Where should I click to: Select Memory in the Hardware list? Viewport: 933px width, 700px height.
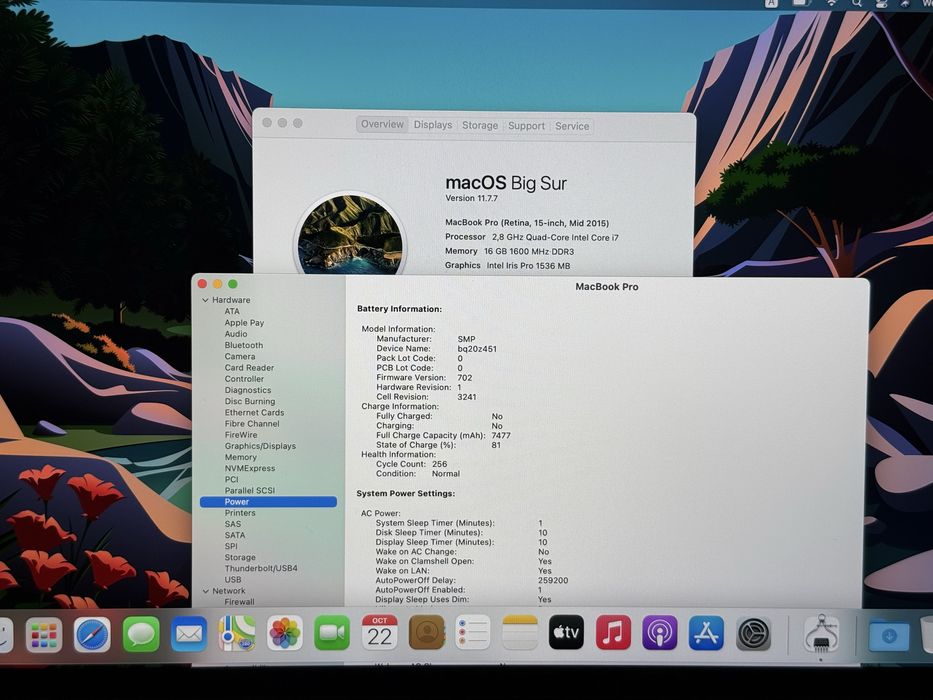[240, 457]
